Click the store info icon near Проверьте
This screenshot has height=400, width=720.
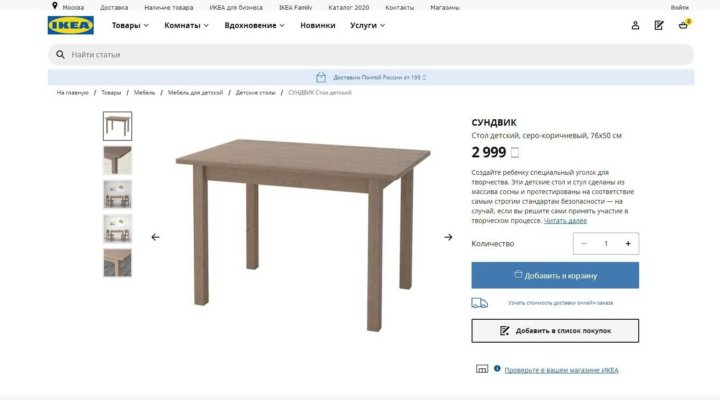coord(497,368)
